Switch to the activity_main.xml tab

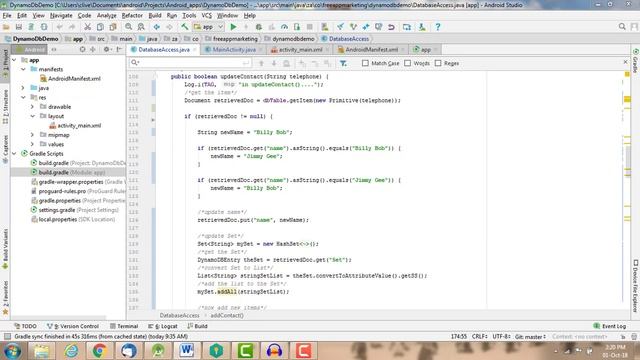[x=300, y=49]
